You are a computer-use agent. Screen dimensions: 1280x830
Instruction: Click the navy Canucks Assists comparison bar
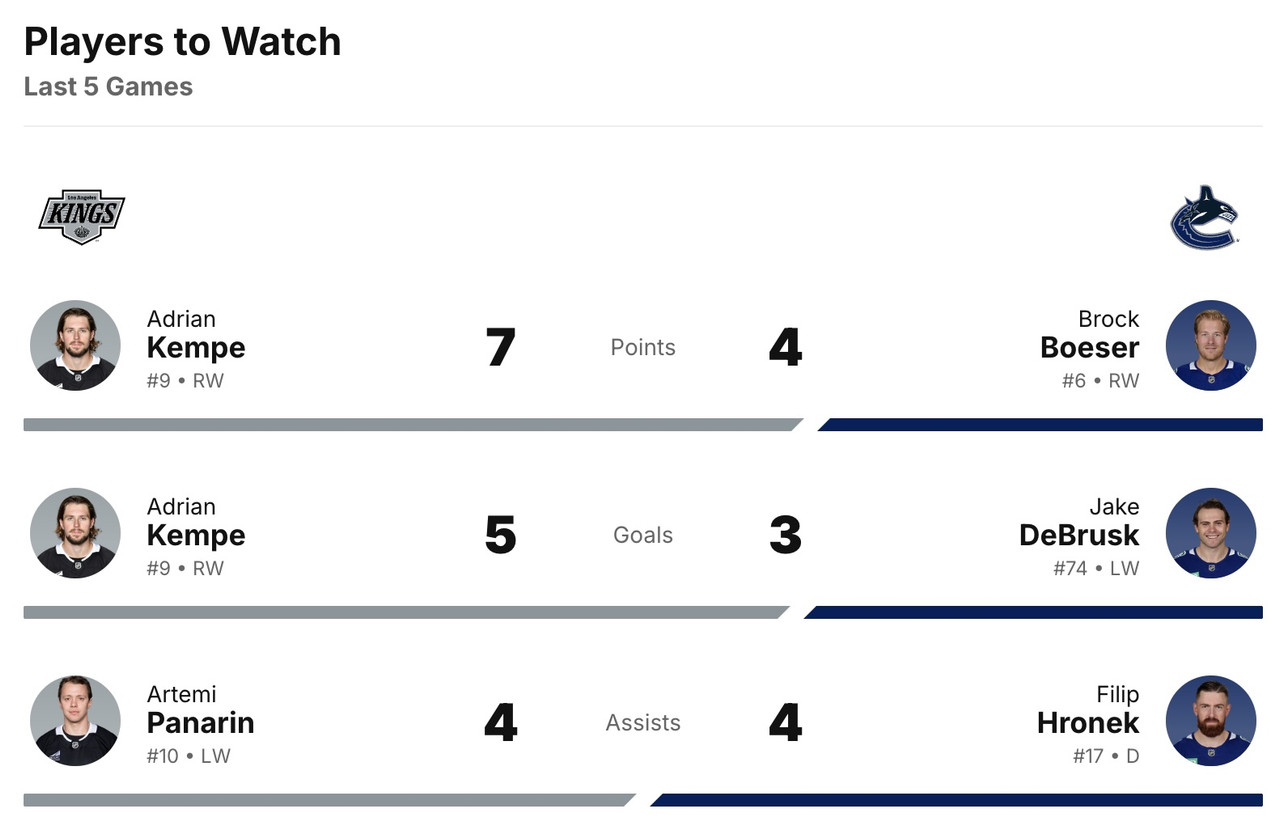tap(958, 800)
